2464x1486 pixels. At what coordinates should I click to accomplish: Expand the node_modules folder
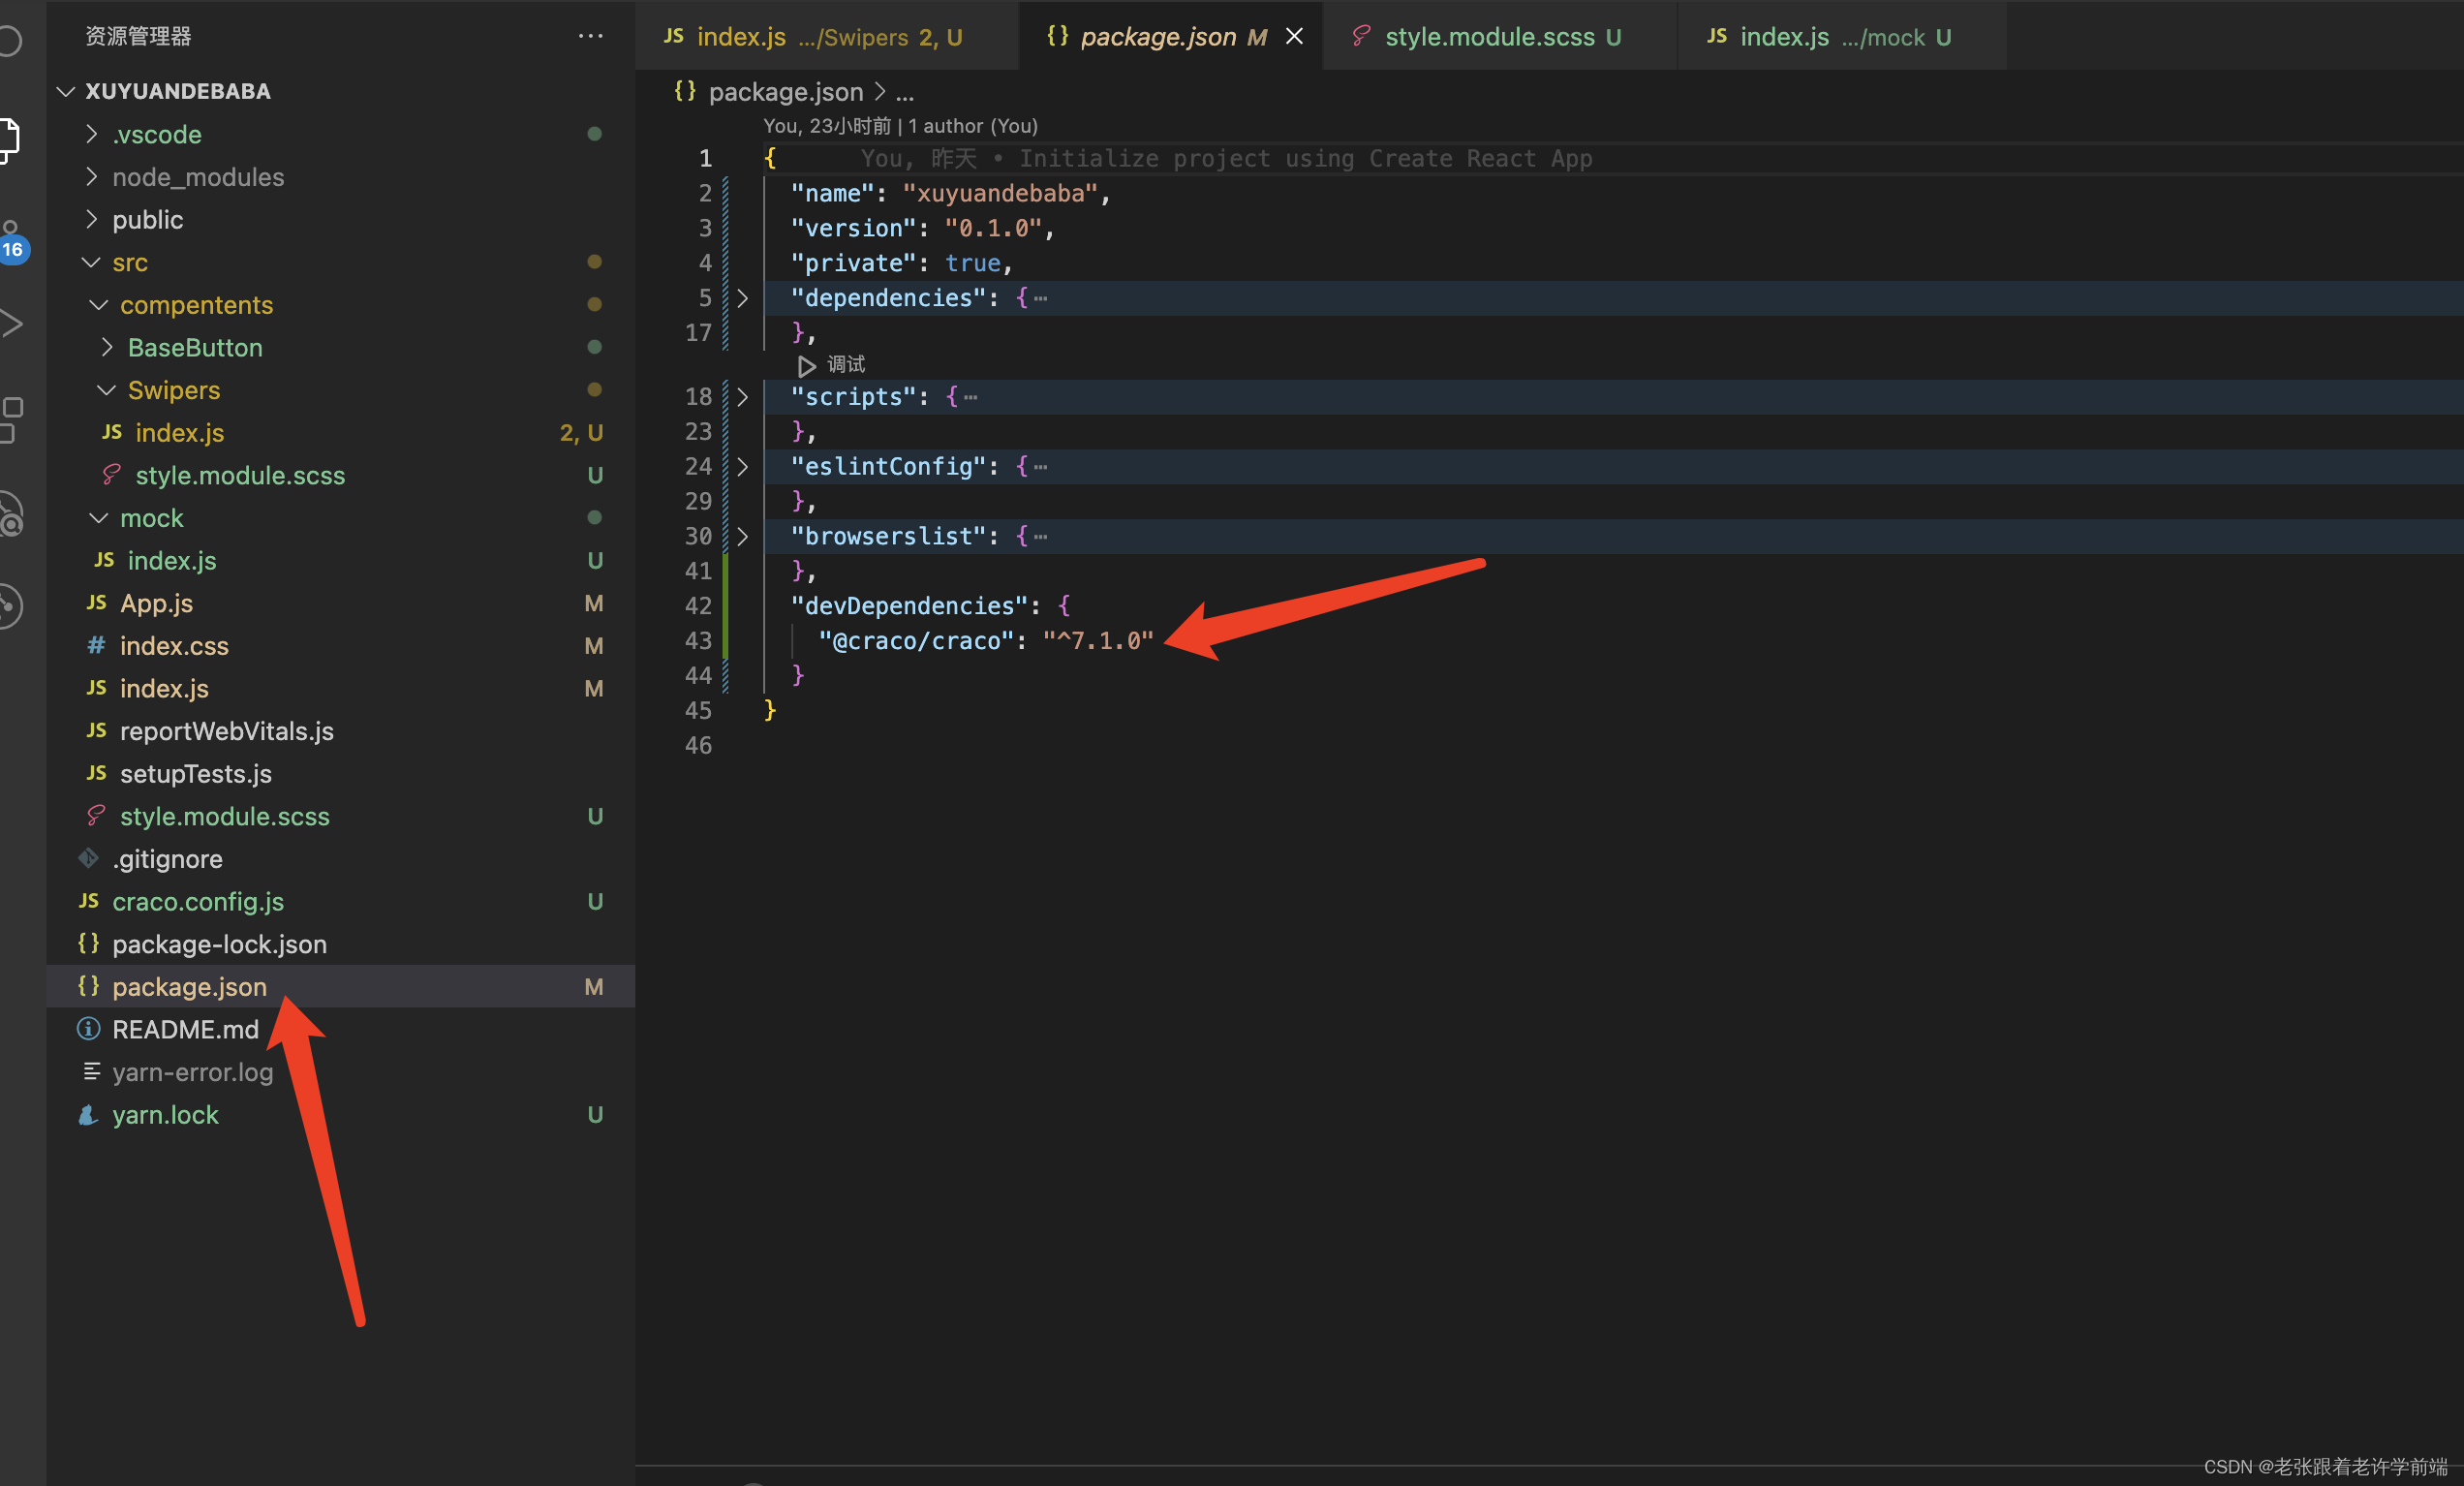197,177
